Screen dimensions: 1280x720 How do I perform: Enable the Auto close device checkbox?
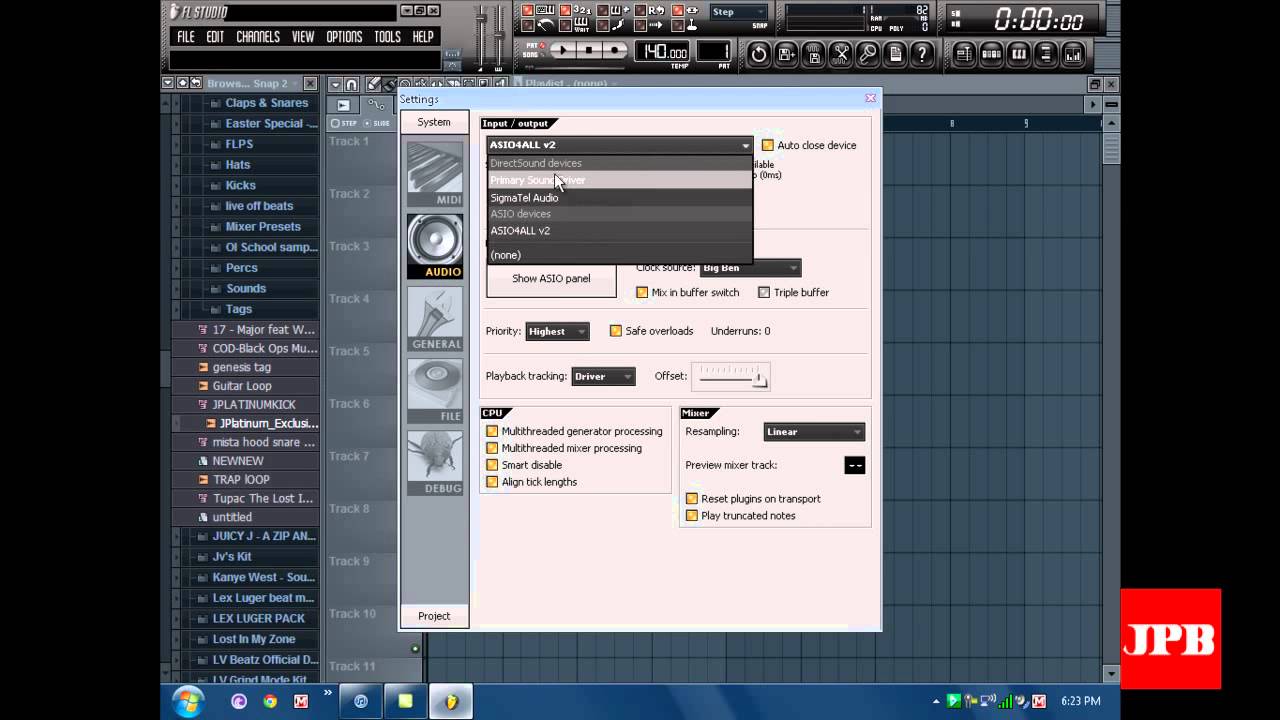(x=768, y=145)
